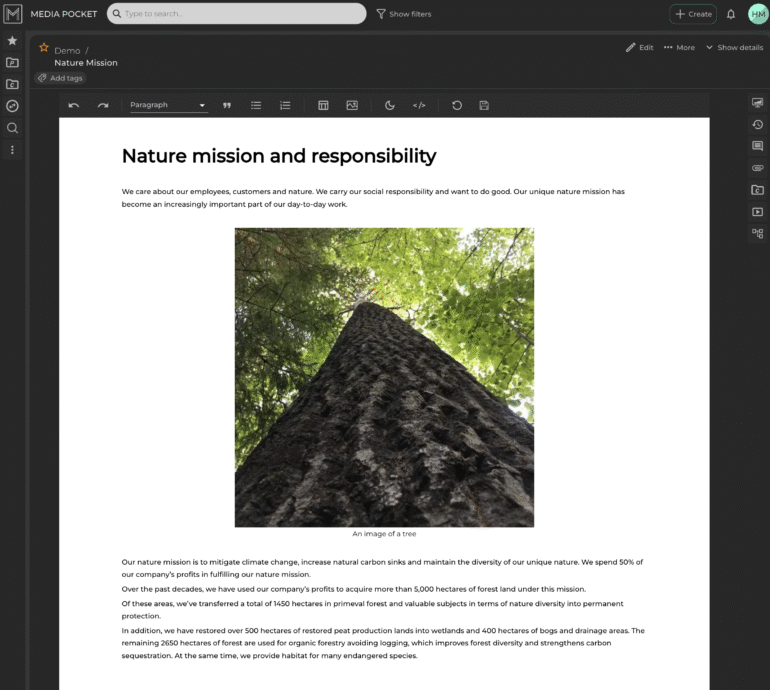
Task: Apply block quote formatting
Action: [x=227, y=105]
